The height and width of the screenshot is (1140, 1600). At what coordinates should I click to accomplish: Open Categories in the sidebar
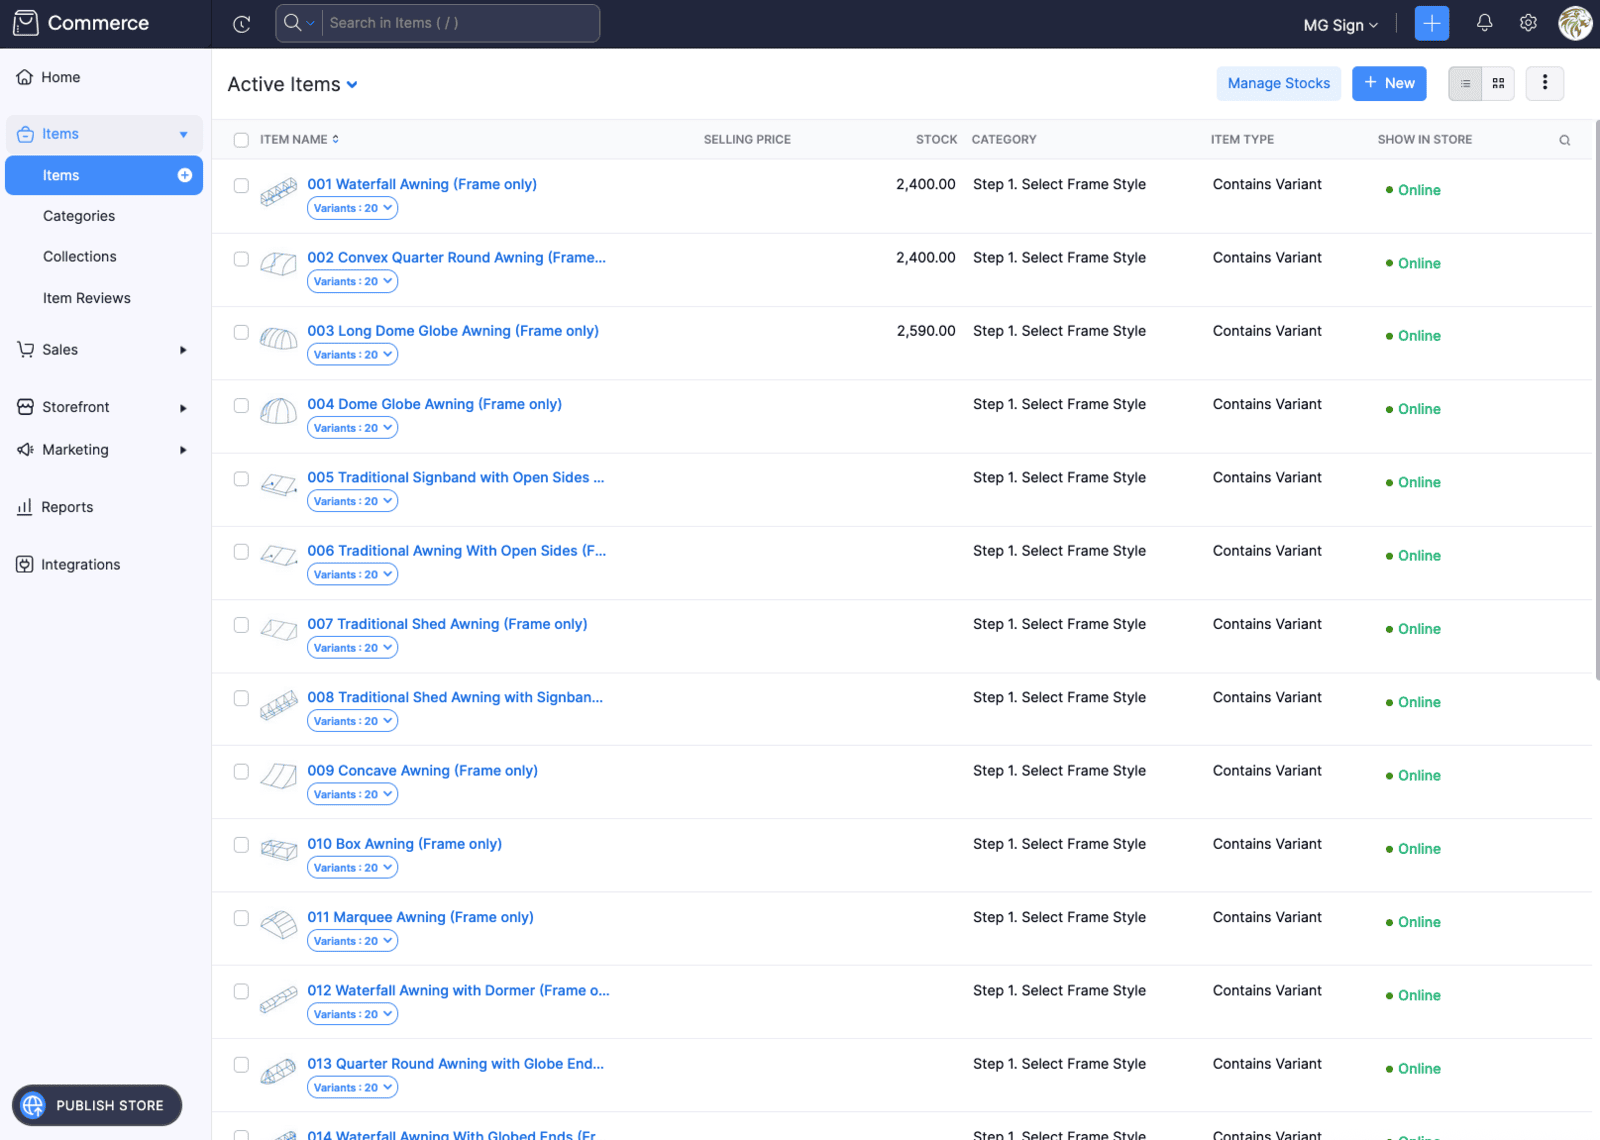coord(79,216)
